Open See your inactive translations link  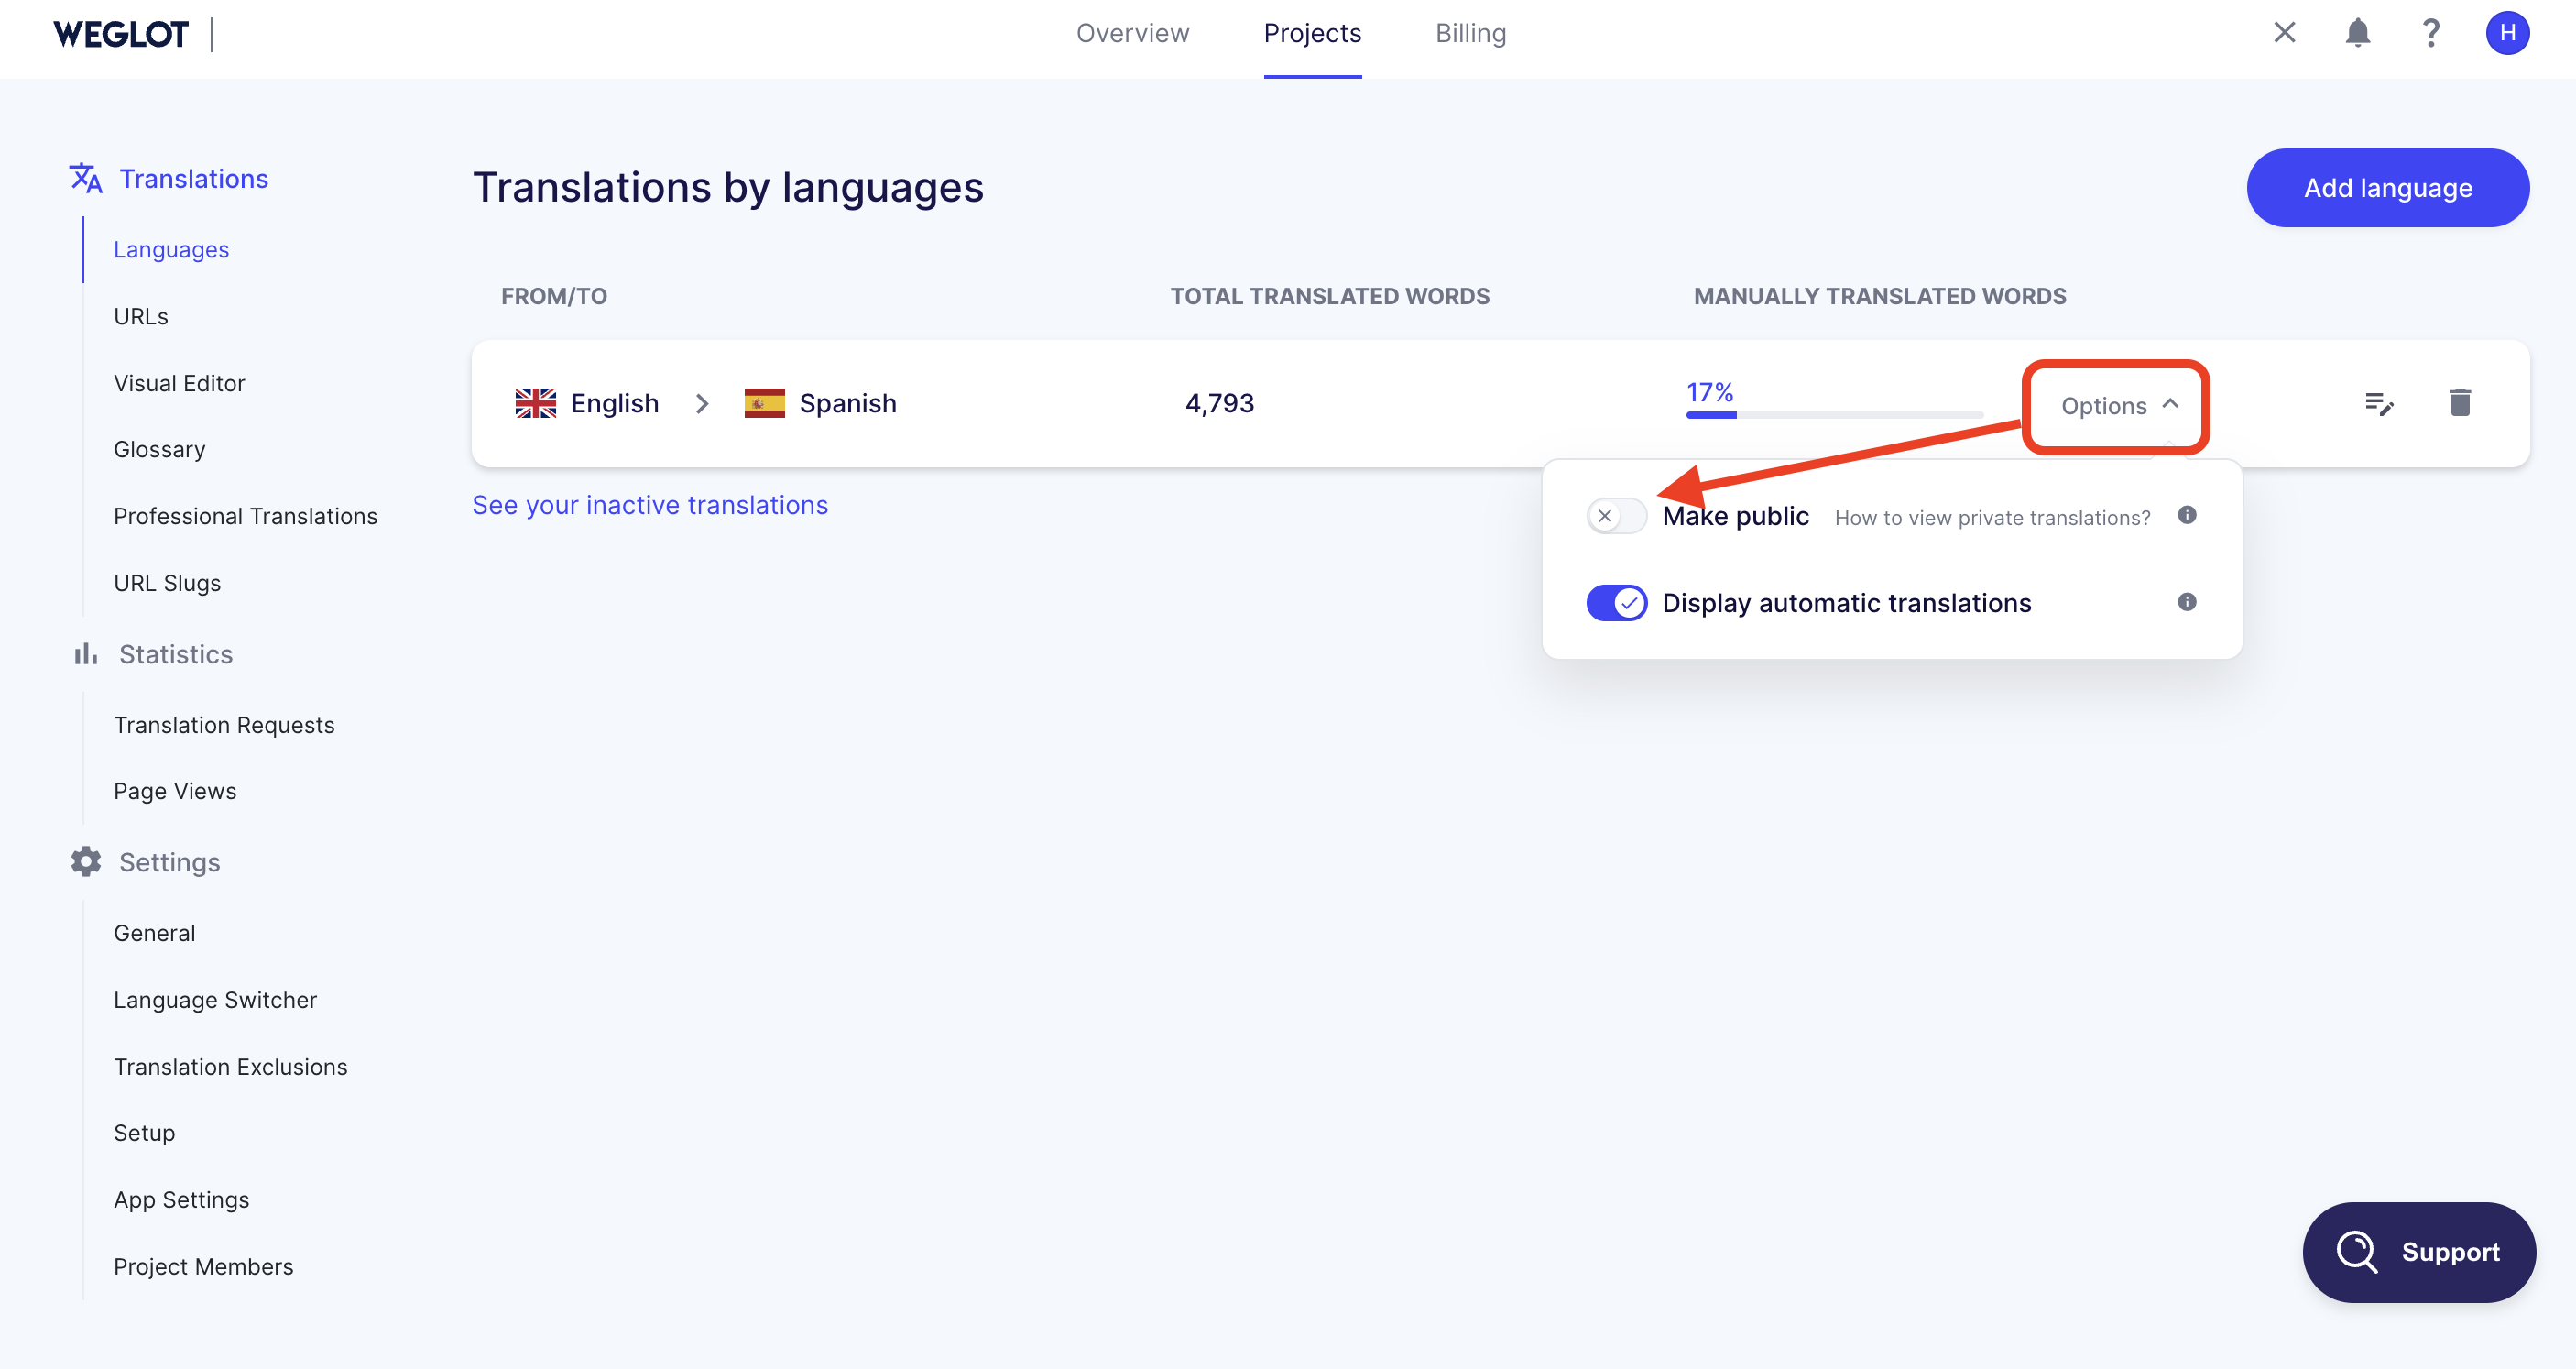pyautogui.click(x=650, y=505)
